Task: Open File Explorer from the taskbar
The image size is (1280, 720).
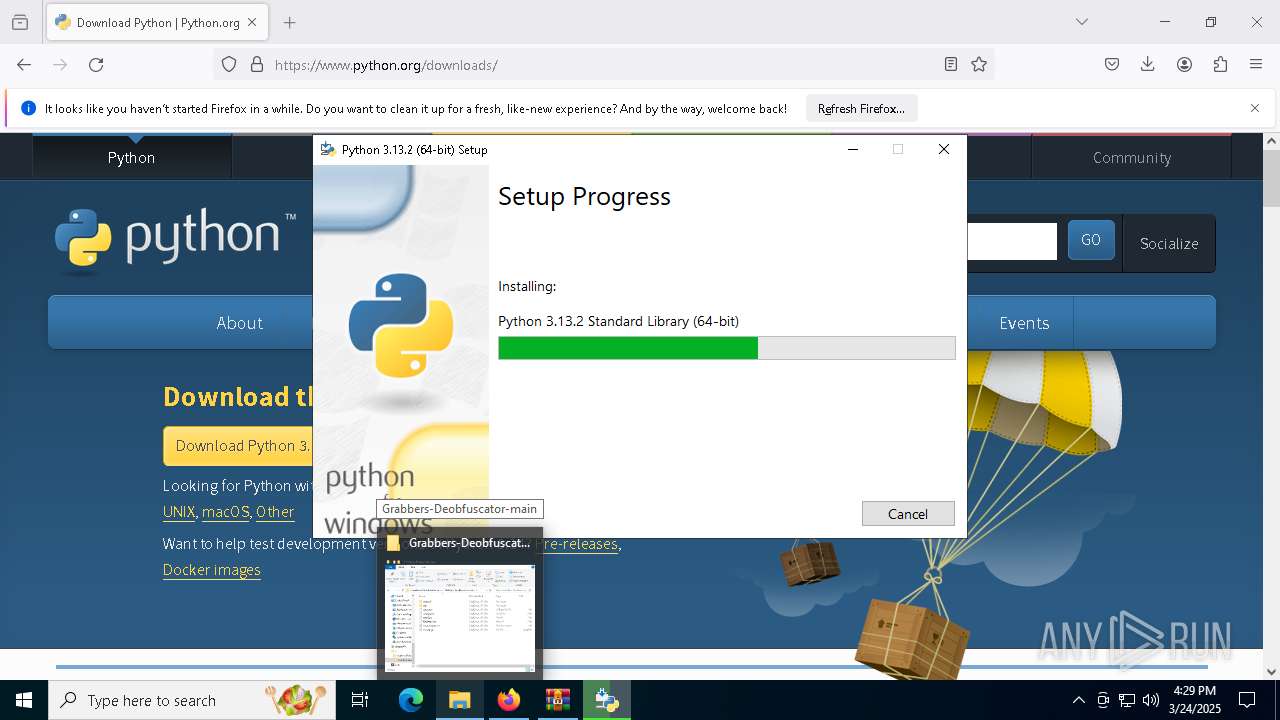Action: coord(459,700)
